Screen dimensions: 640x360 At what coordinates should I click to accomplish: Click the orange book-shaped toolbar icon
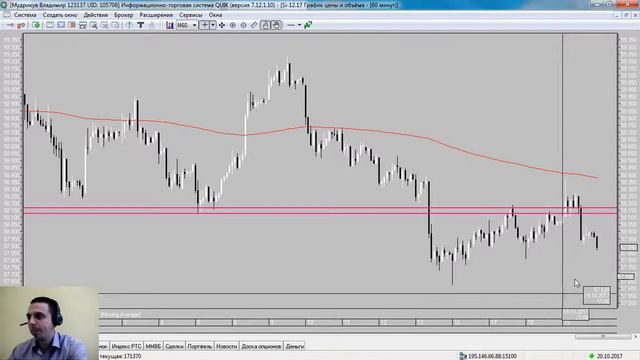72,25
